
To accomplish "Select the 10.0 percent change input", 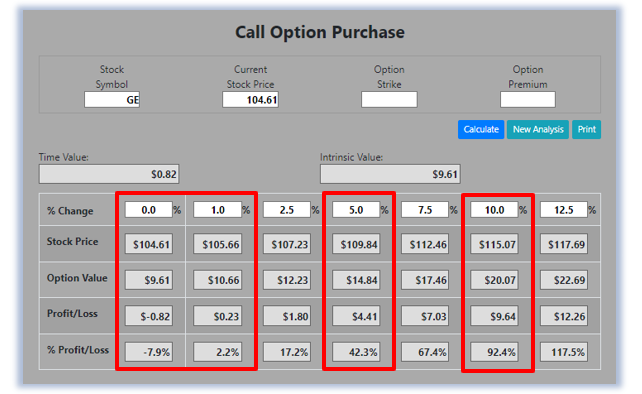I will point(494,210).
